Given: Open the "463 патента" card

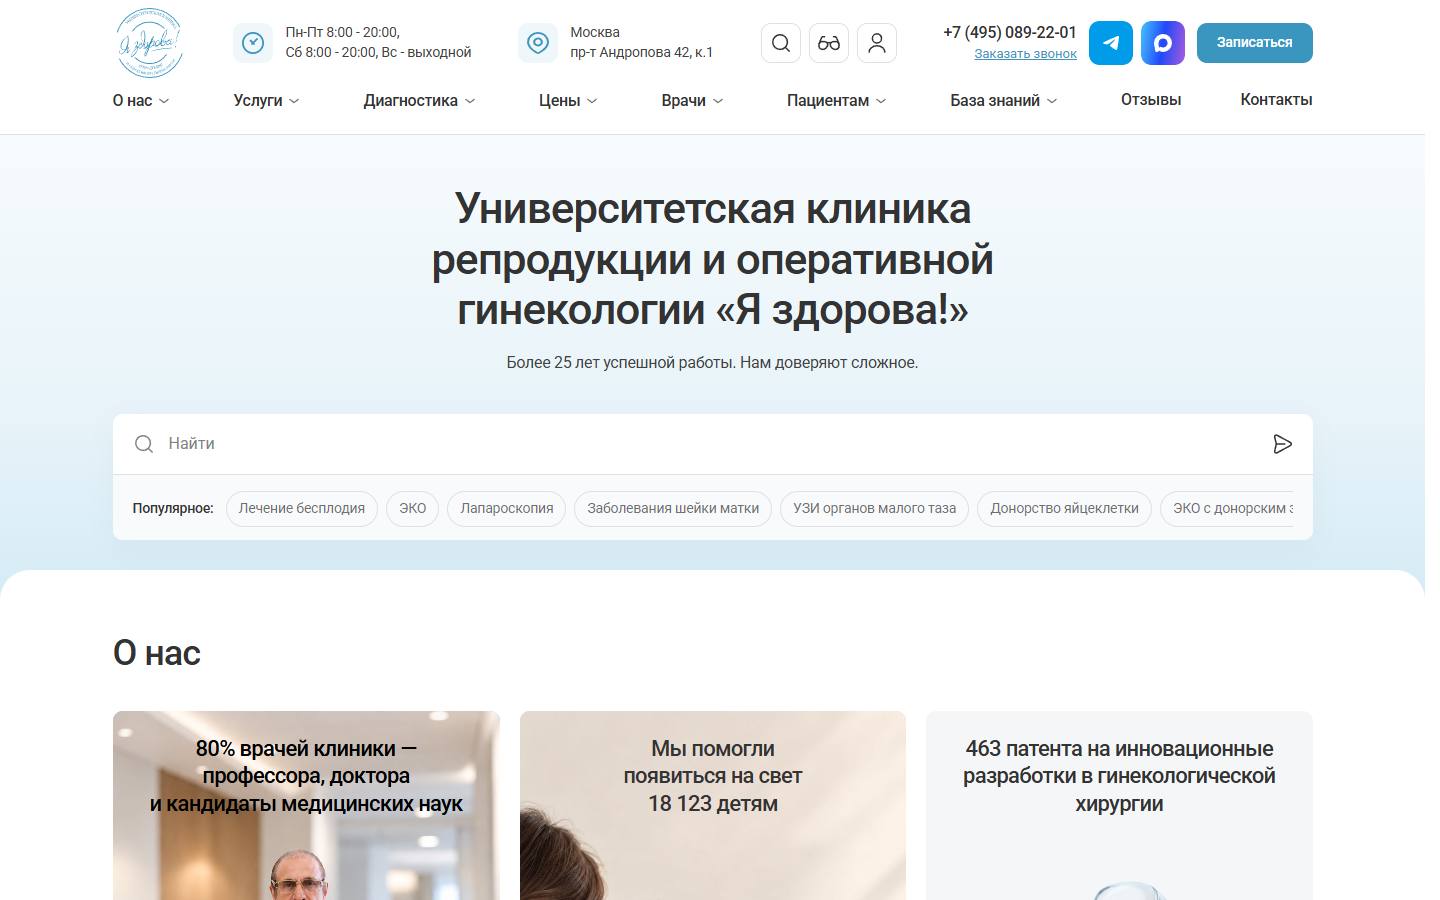Looking at the screenshot, I should point(1119,805).
